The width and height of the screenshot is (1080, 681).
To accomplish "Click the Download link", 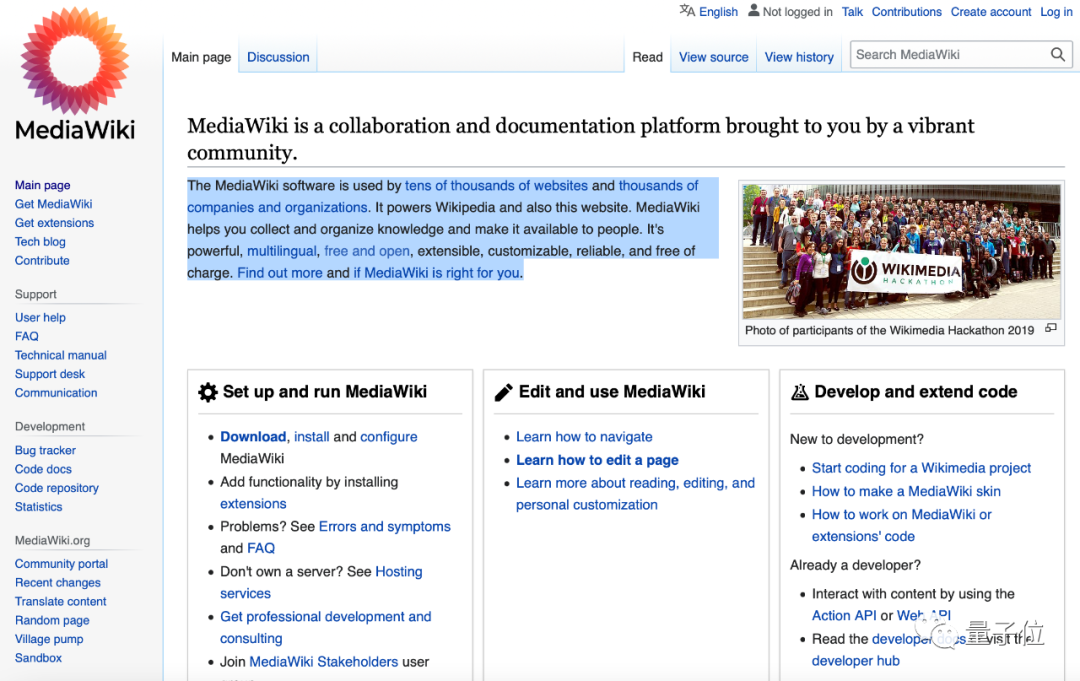I will pyautogui.click(x=253, y=437).
